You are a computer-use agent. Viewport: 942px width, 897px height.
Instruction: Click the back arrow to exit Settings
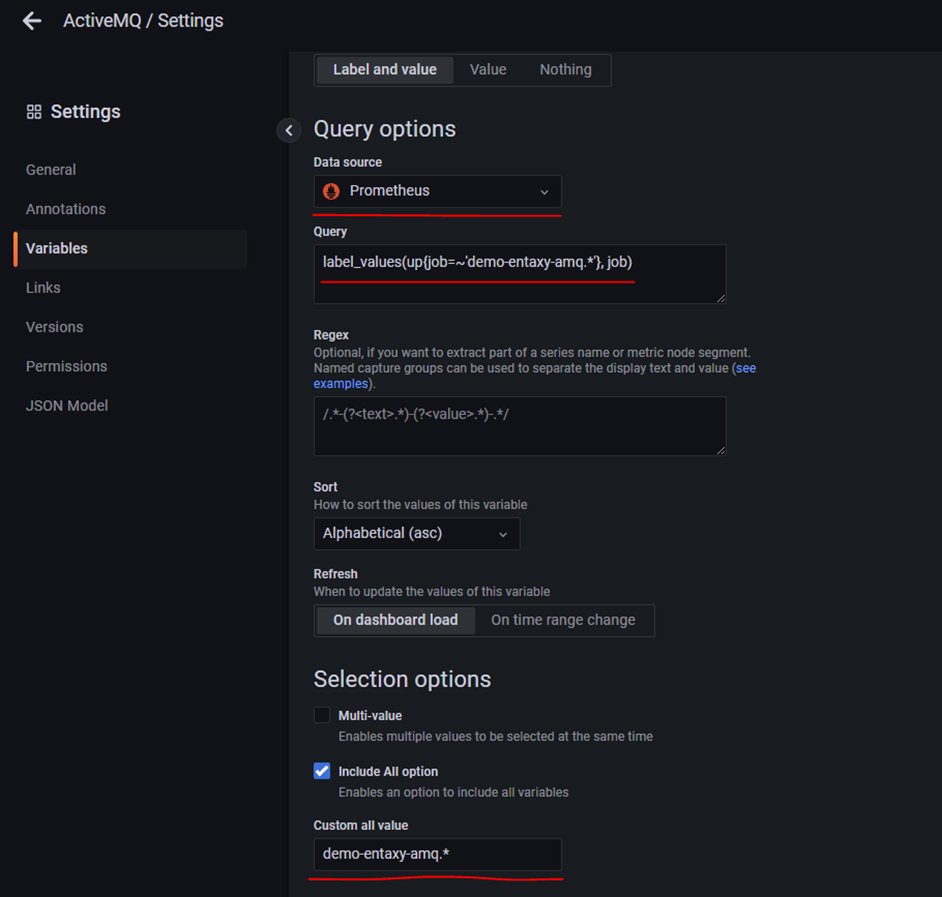[x=31, y=20]
